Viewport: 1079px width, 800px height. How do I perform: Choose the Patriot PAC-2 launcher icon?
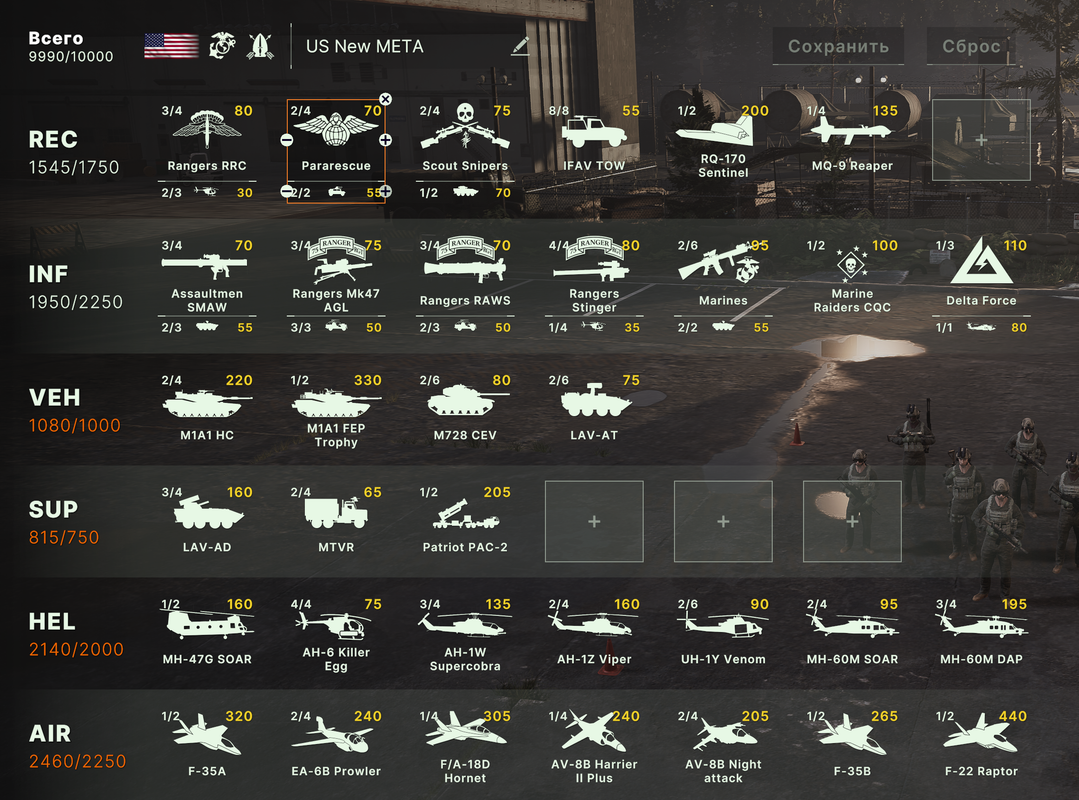pyautogui.click(x=465, y=514)
